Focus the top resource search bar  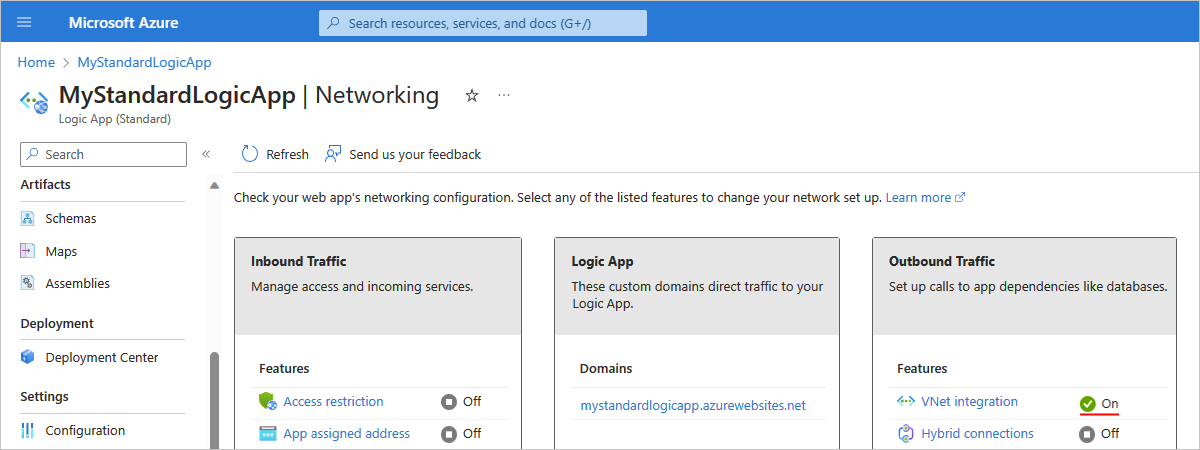pos(483,23)
